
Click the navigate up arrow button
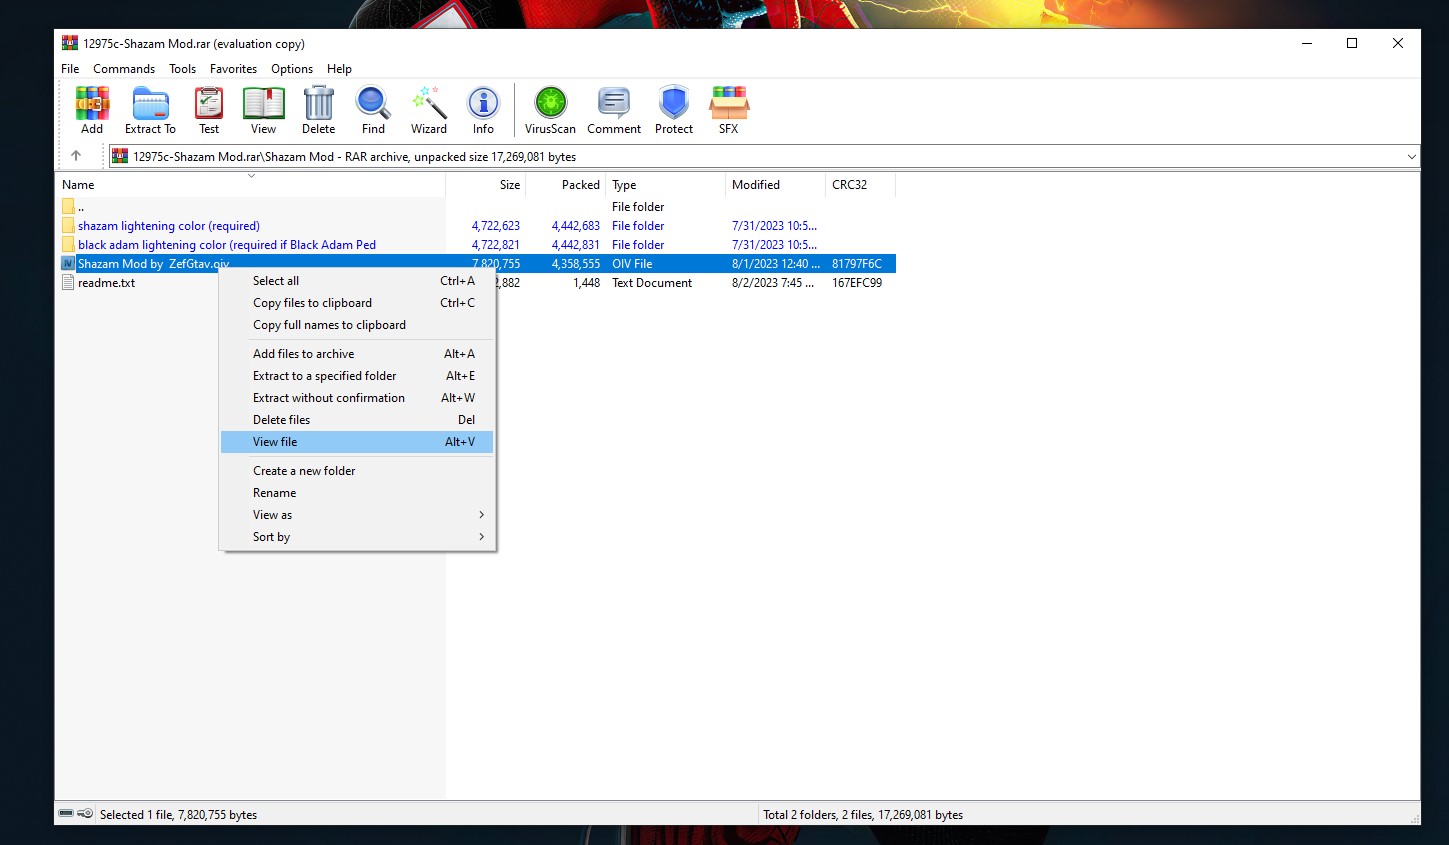point(77,156)
